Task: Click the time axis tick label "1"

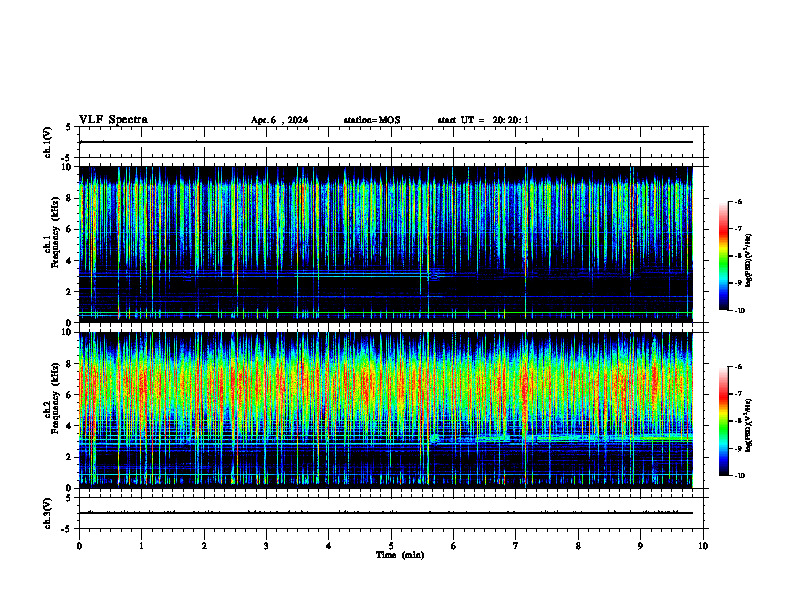Action: [x=141, y=546]
